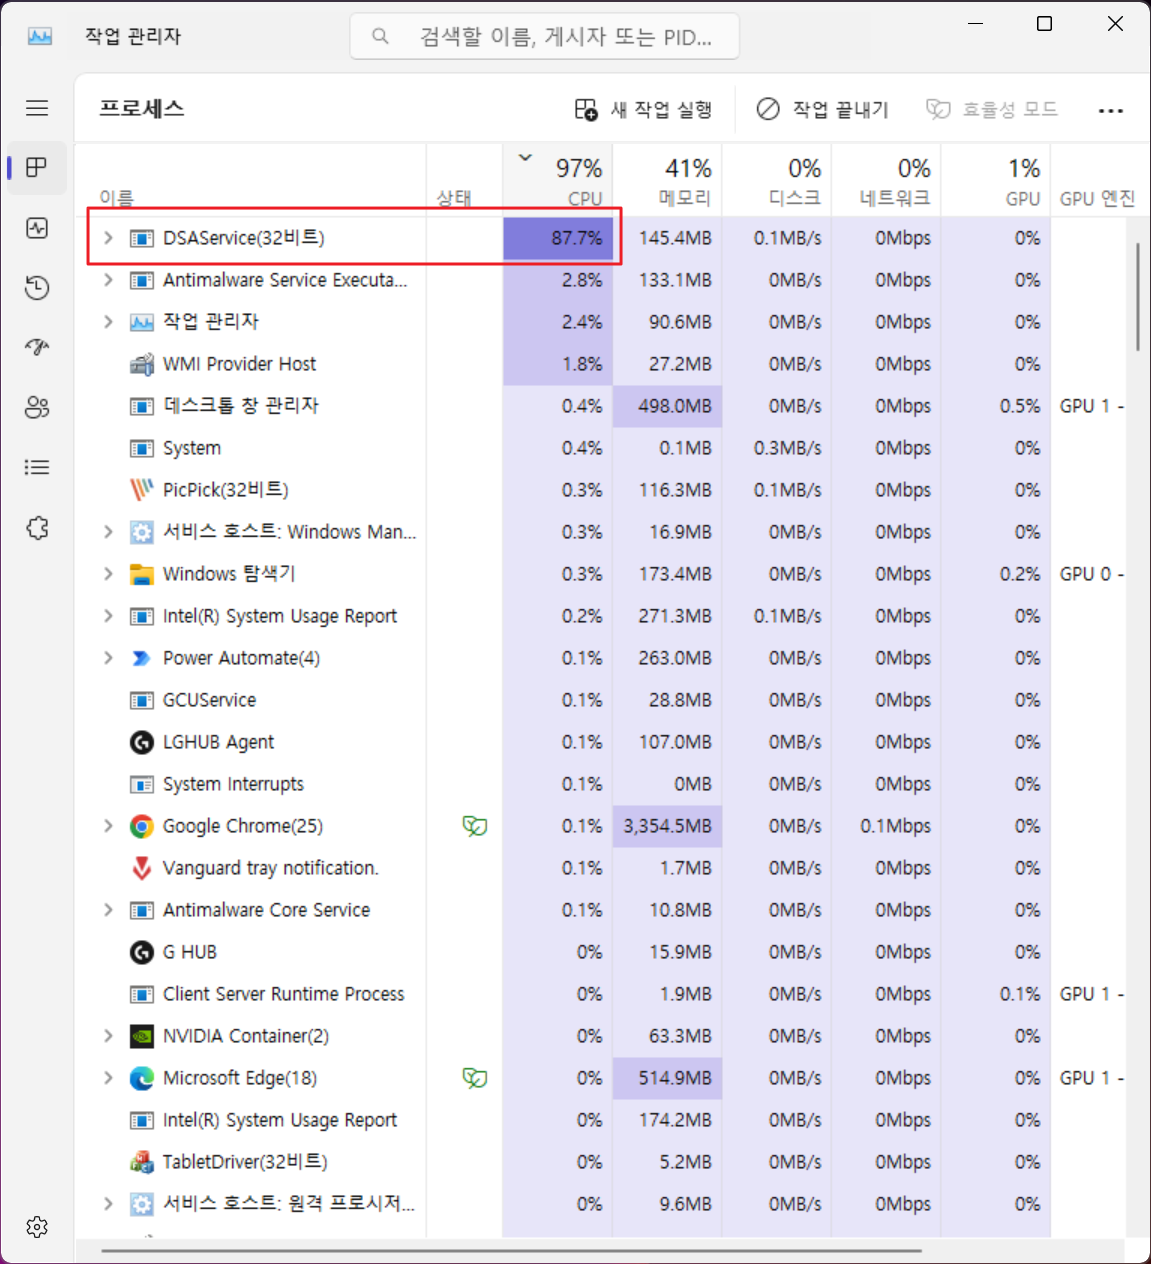
Task: Click the Power Automate process icon
Action: click(142, 658)
